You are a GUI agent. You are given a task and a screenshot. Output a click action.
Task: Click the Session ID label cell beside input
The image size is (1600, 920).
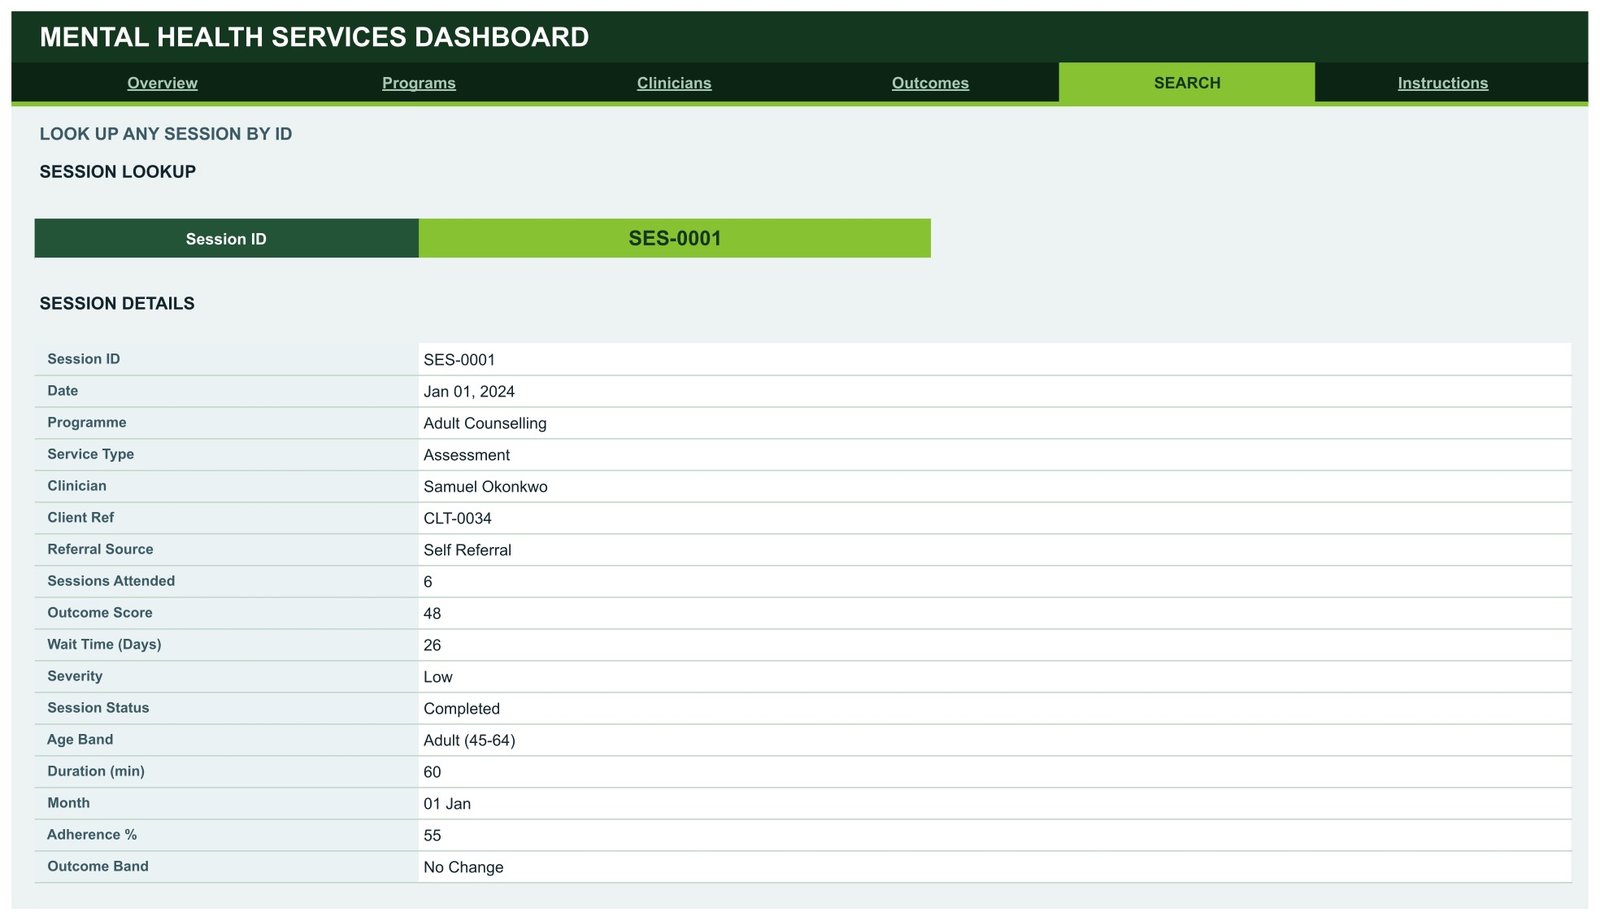[x=226, y=238]
